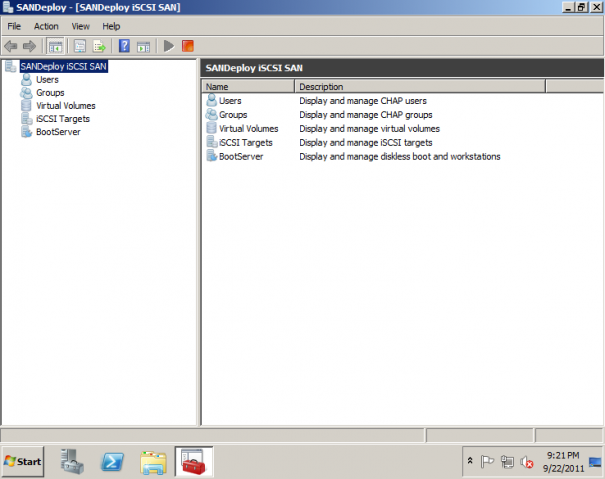Select BootServer in the left tree
The image size is (605, 479).
58,132
